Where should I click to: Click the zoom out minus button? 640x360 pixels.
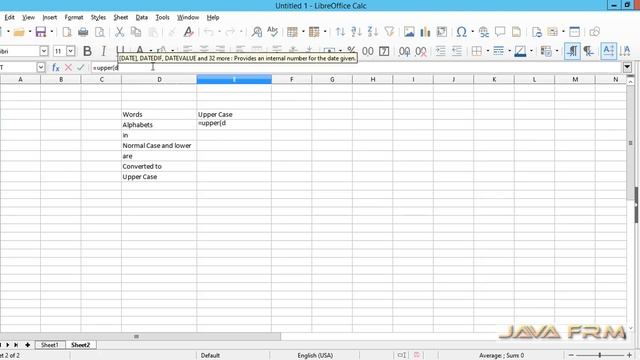tap(571, 355)
